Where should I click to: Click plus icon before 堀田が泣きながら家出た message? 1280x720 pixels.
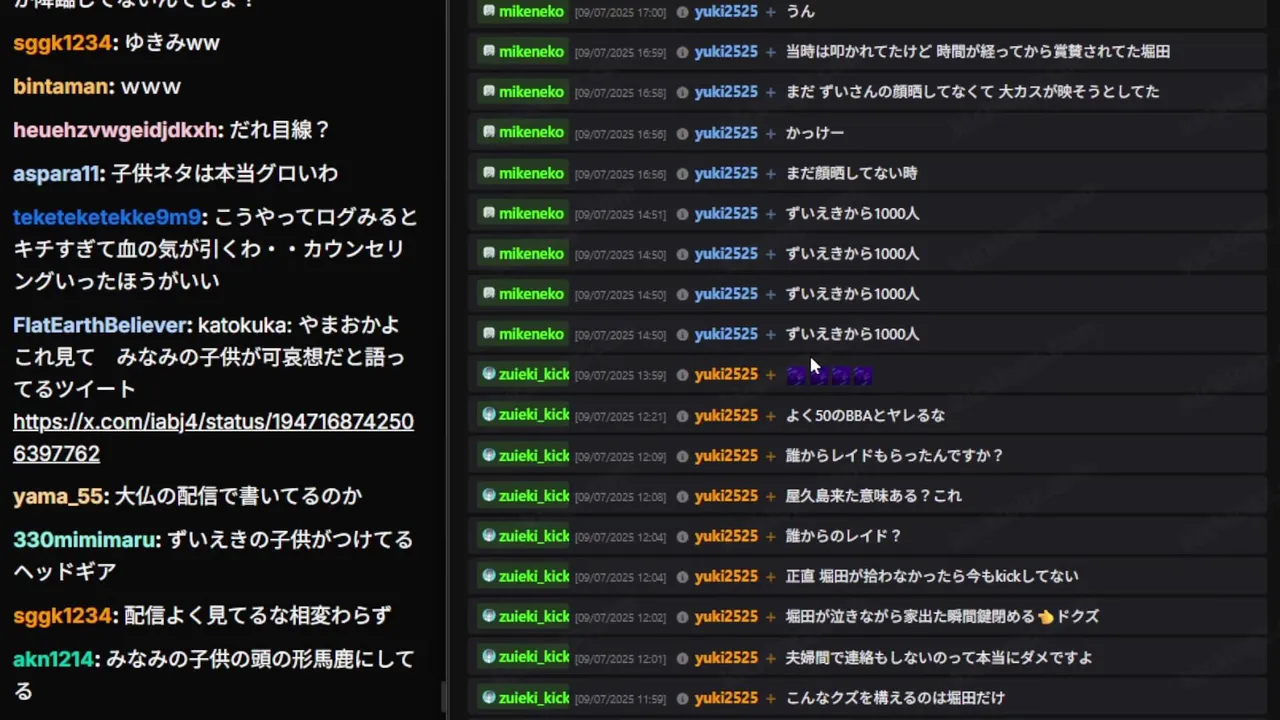pos(770,617)
